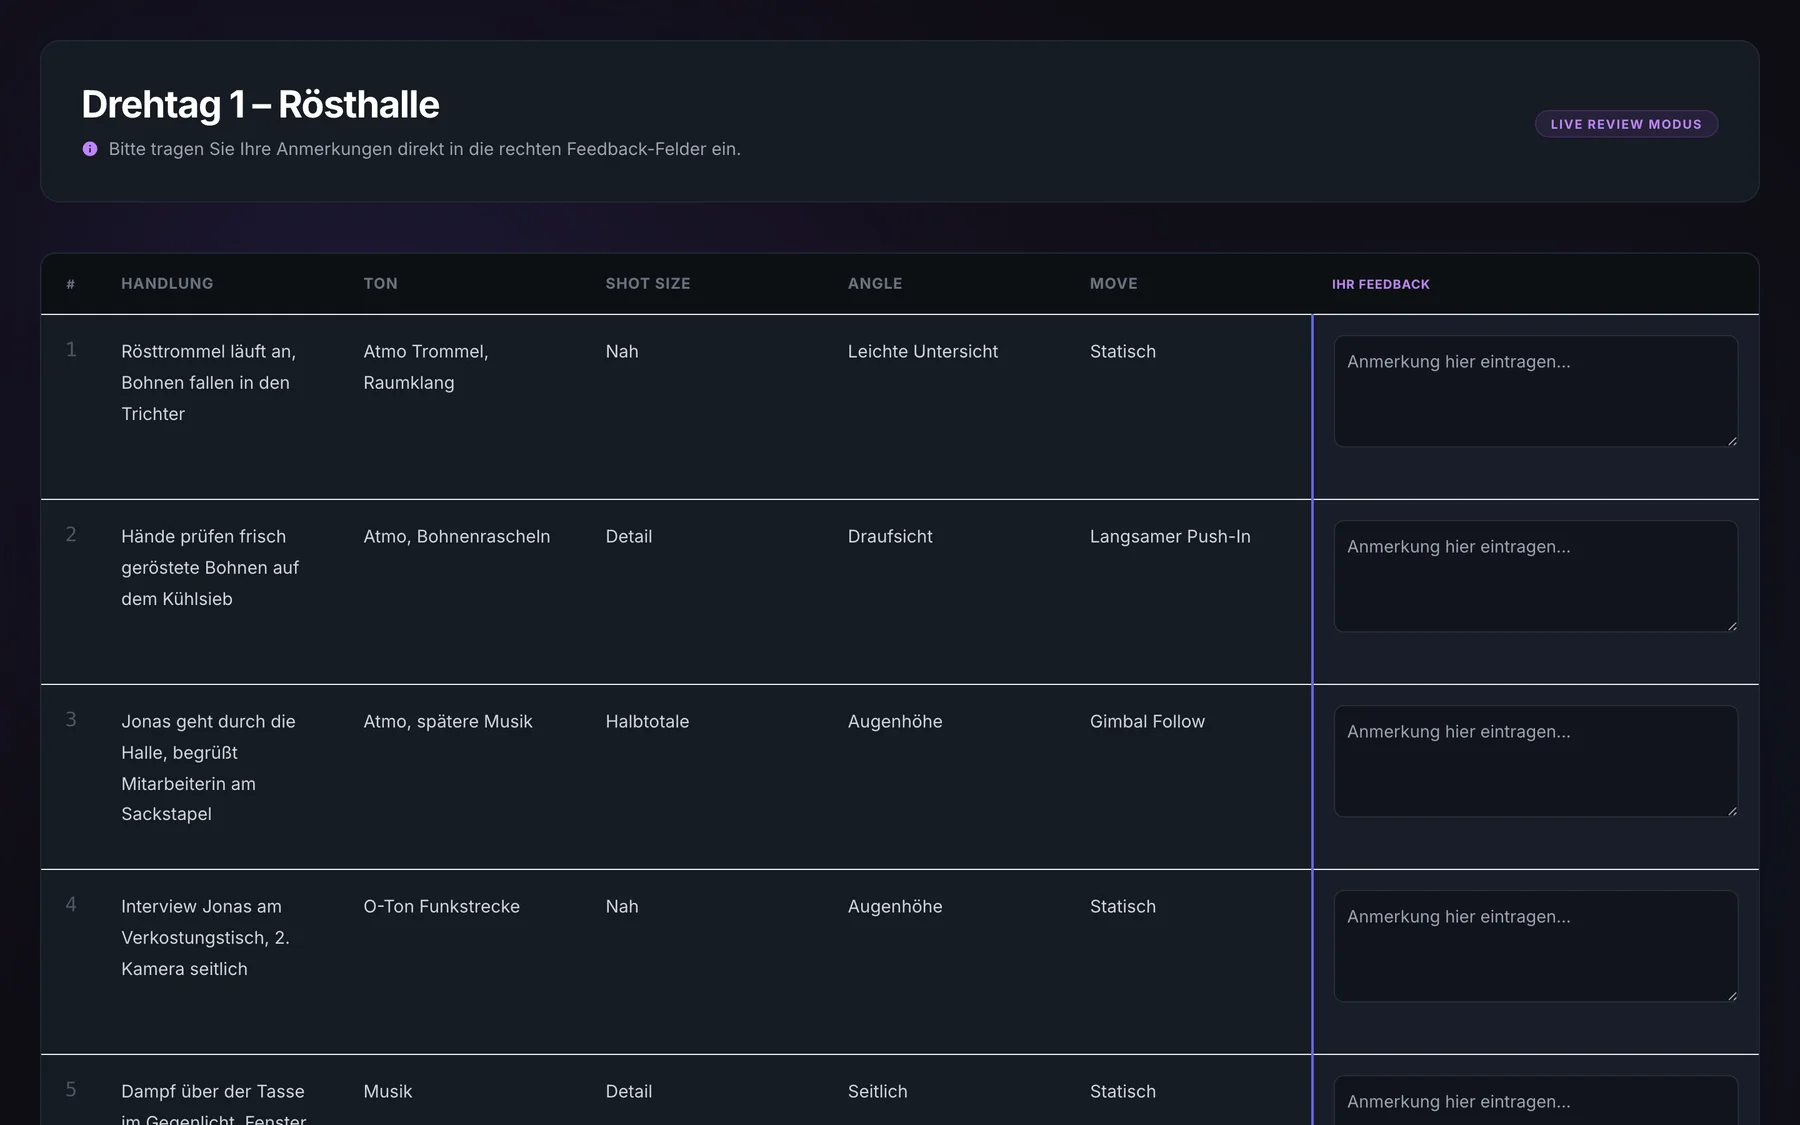
Task: Click the Atmo Trommel, Raumklang sound cell
Action: pyautogui.click(x=426, y=367)
